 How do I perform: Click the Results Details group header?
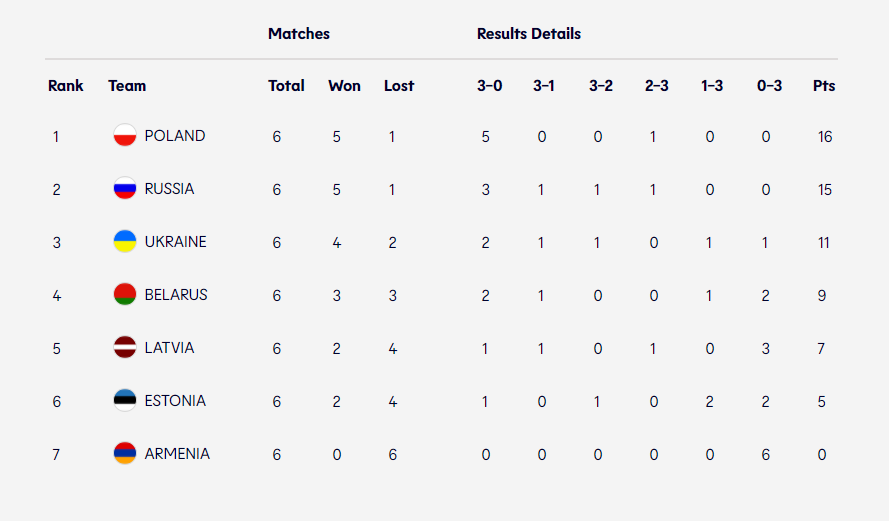(x=528, y=34)
